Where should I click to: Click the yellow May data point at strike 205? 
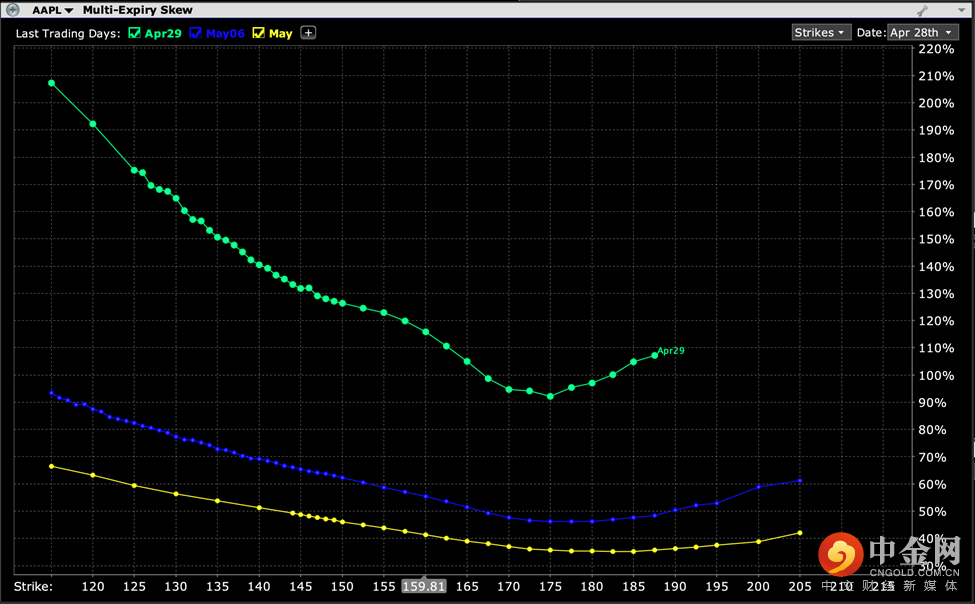pos(800,533)
